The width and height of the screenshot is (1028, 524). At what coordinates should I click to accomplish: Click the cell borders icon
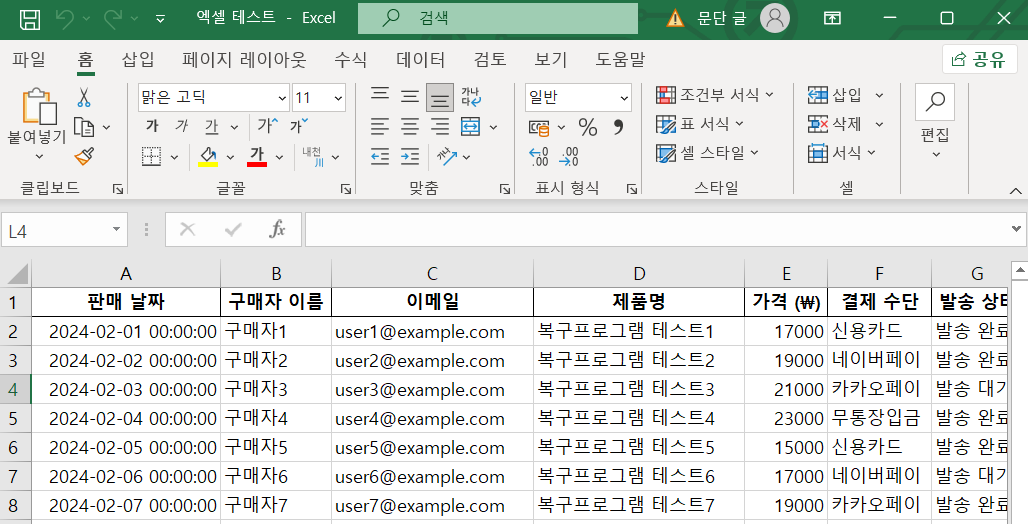tap(151, 157)
